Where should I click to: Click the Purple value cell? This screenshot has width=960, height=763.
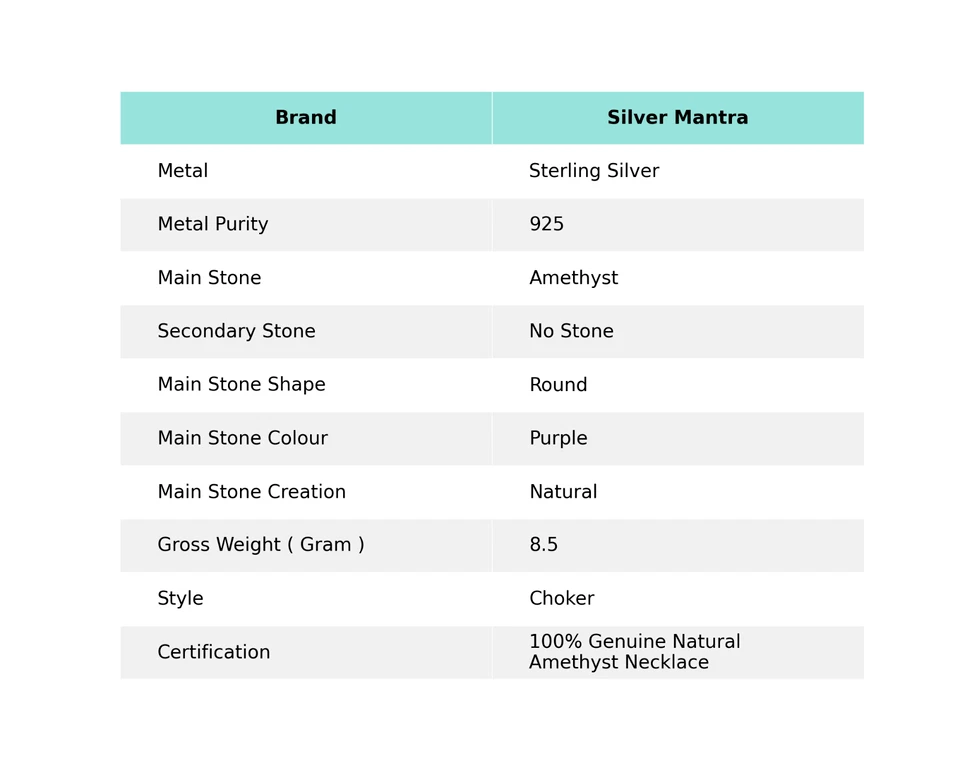pyautogui.click(x=558, y=439)
